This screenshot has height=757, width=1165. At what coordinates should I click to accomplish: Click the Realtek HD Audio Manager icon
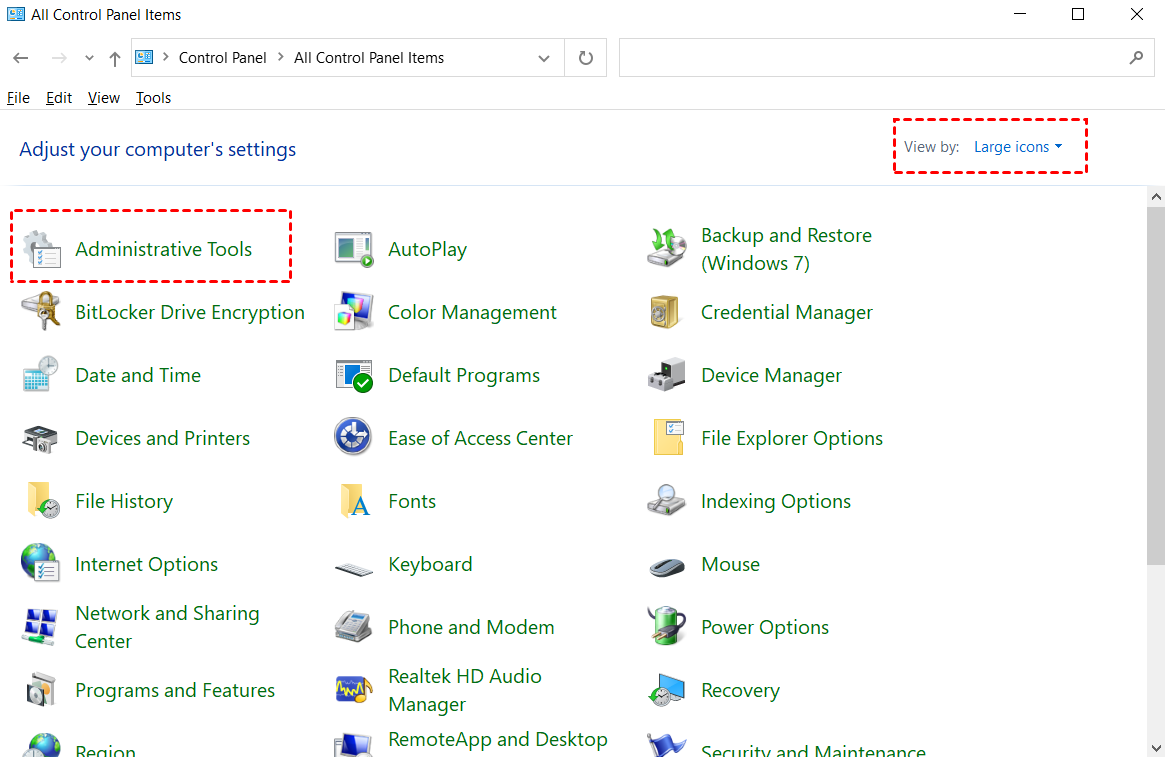(354, 690)
